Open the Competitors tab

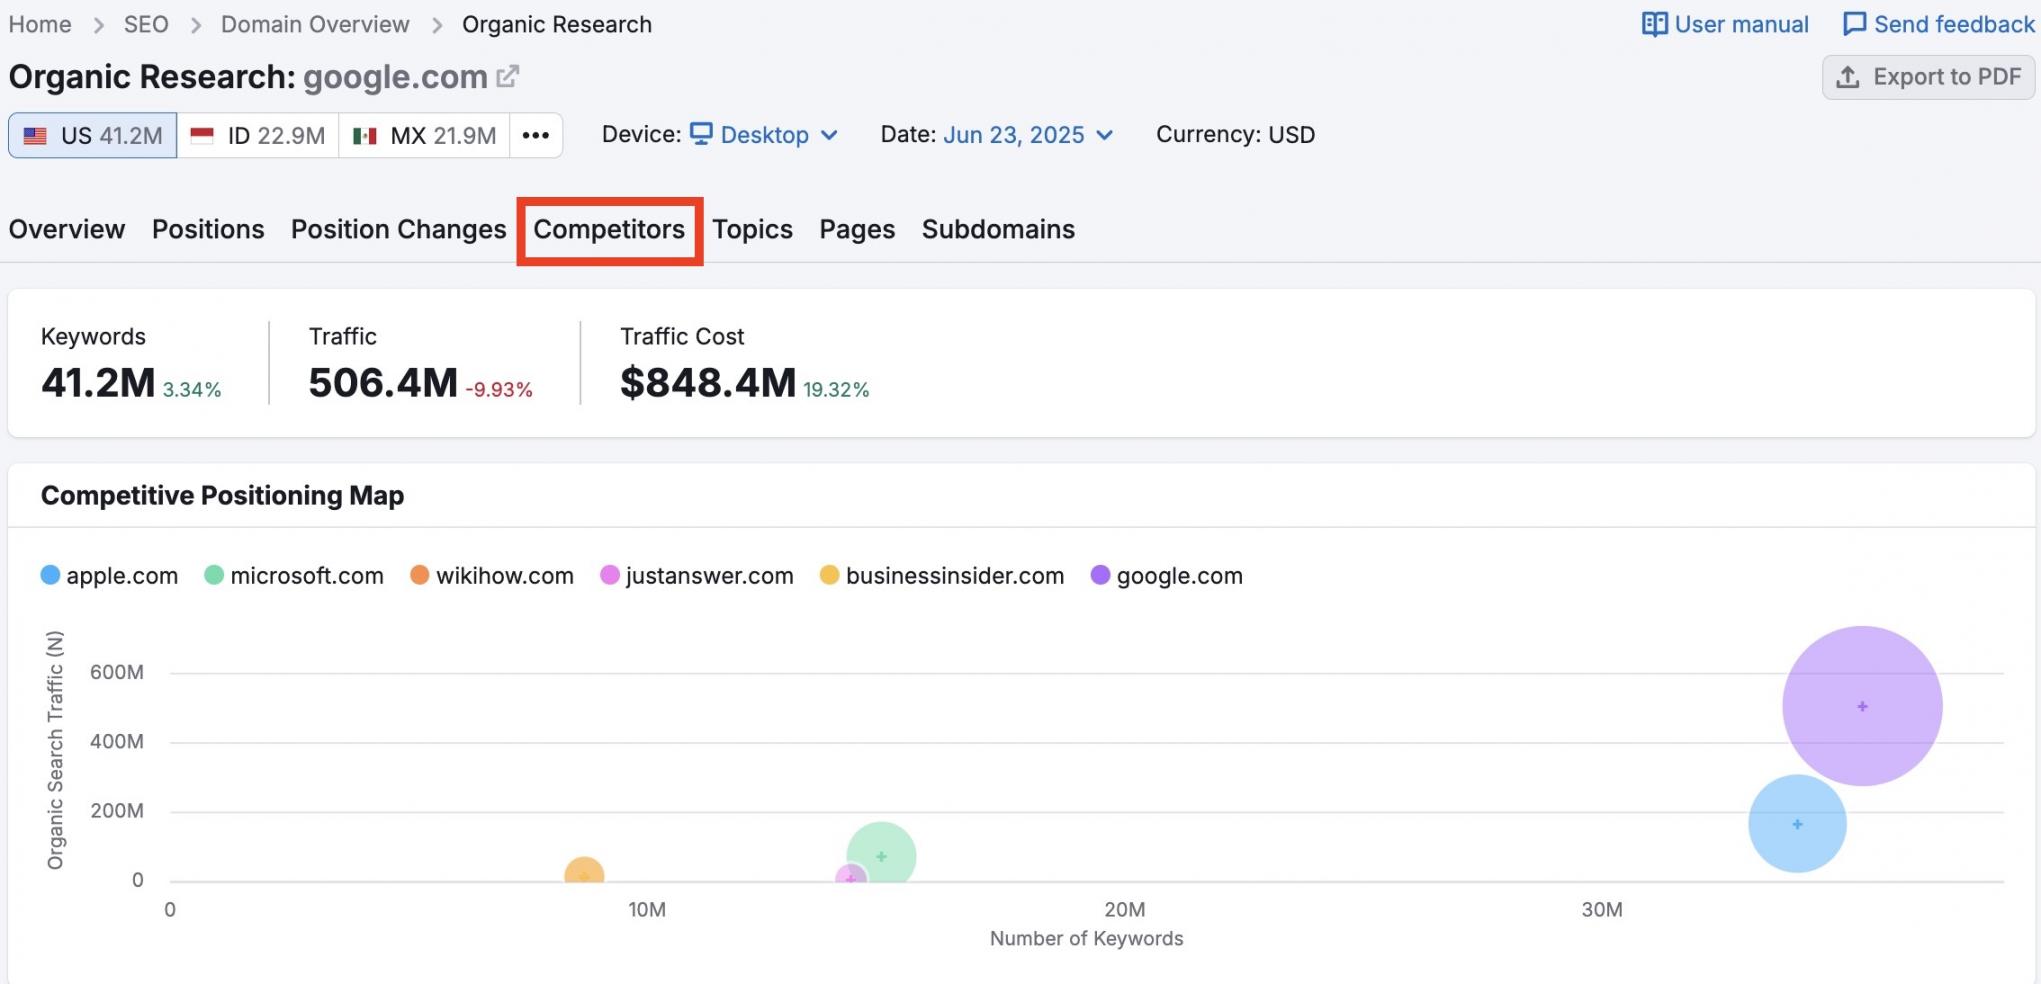pyautogui.click(x=609, y=229)
